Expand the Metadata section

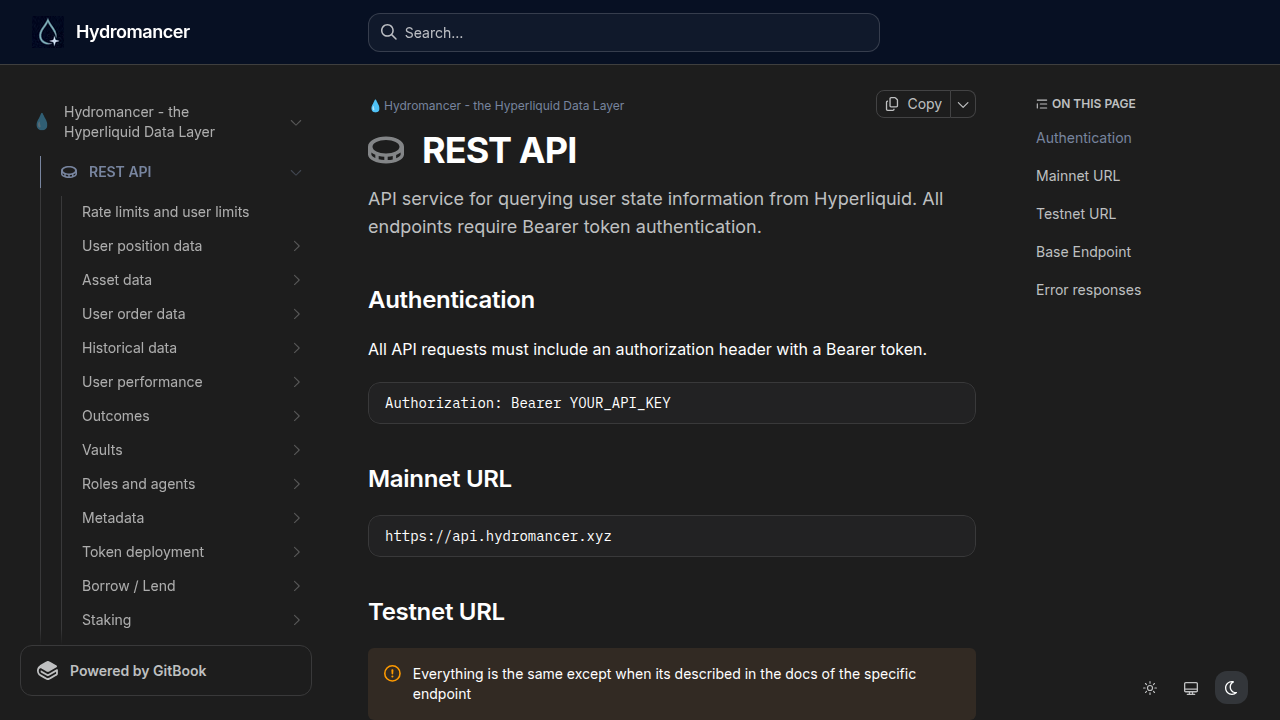coord(297,518)
